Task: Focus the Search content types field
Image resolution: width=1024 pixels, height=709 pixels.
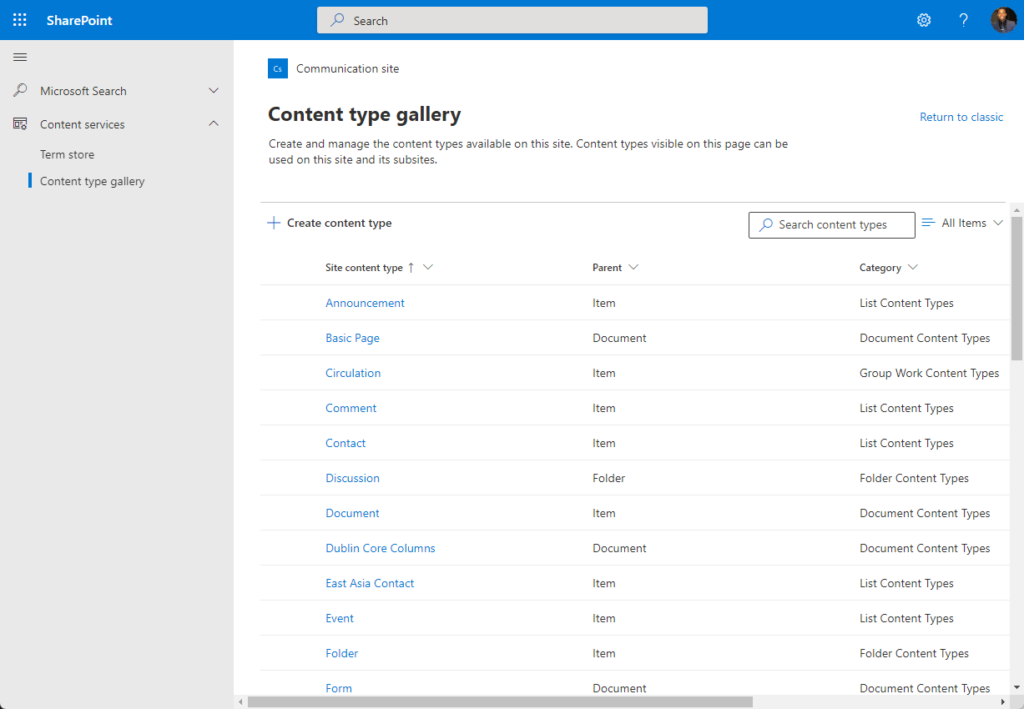Action: tap(831, 225)
